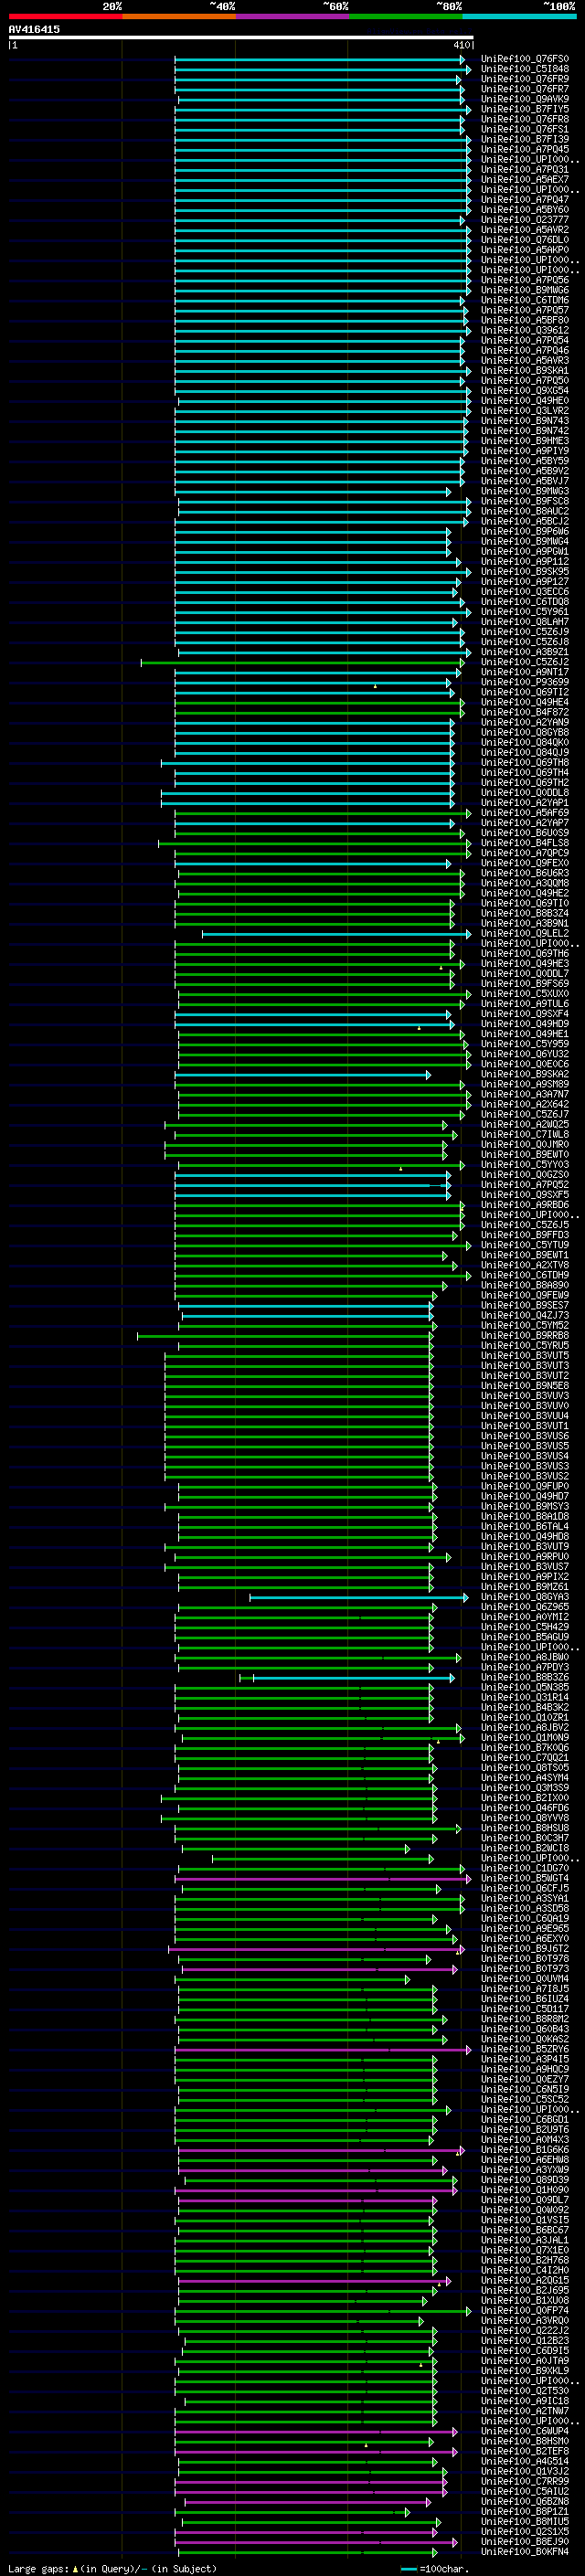This screenshot has height=2576, width=585.
Task: Click the cyan alignment bar for UniRef100_Q76FS0
Action: tap(320, 59)
